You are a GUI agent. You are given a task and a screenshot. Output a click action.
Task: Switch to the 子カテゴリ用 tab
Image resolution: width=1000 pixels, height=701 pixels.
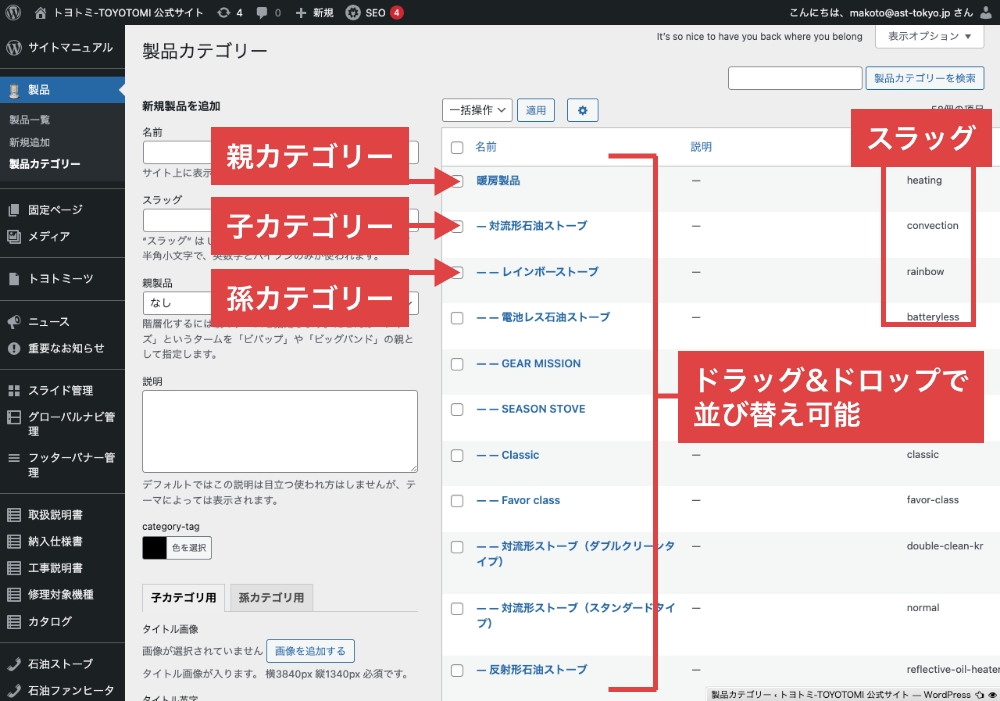[184, 598]
